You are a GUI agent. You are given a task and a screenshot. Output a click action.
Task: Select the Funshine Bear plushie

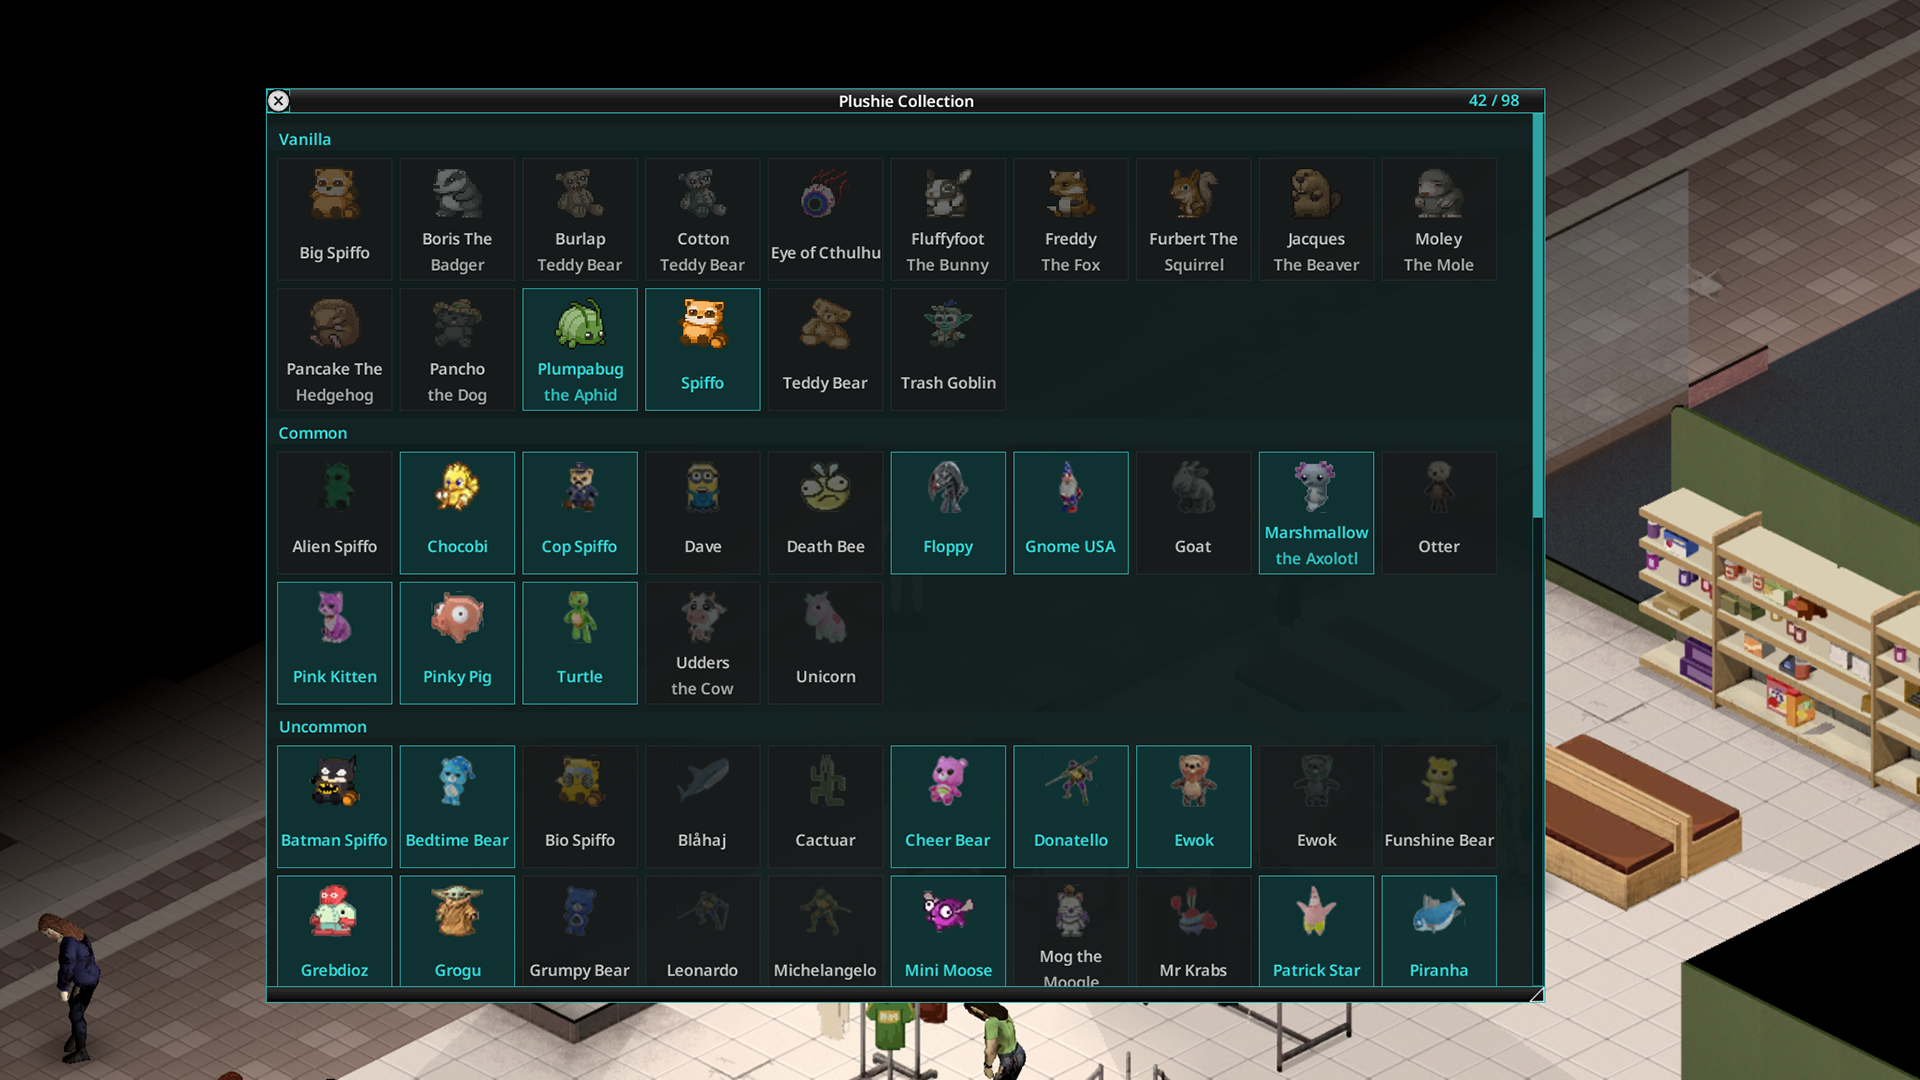(x=1439, y=807)
